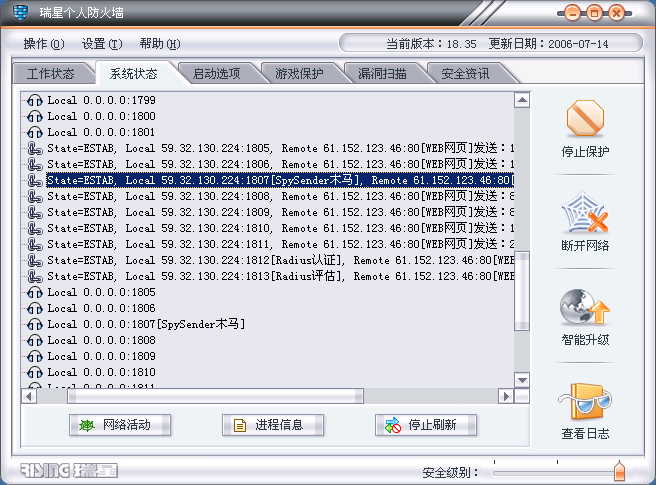The height and width of the screenshot is (485, 656).
Task: Select row State=ESTAB Local 59.32.130.224:1811
Action: point(280,244)
